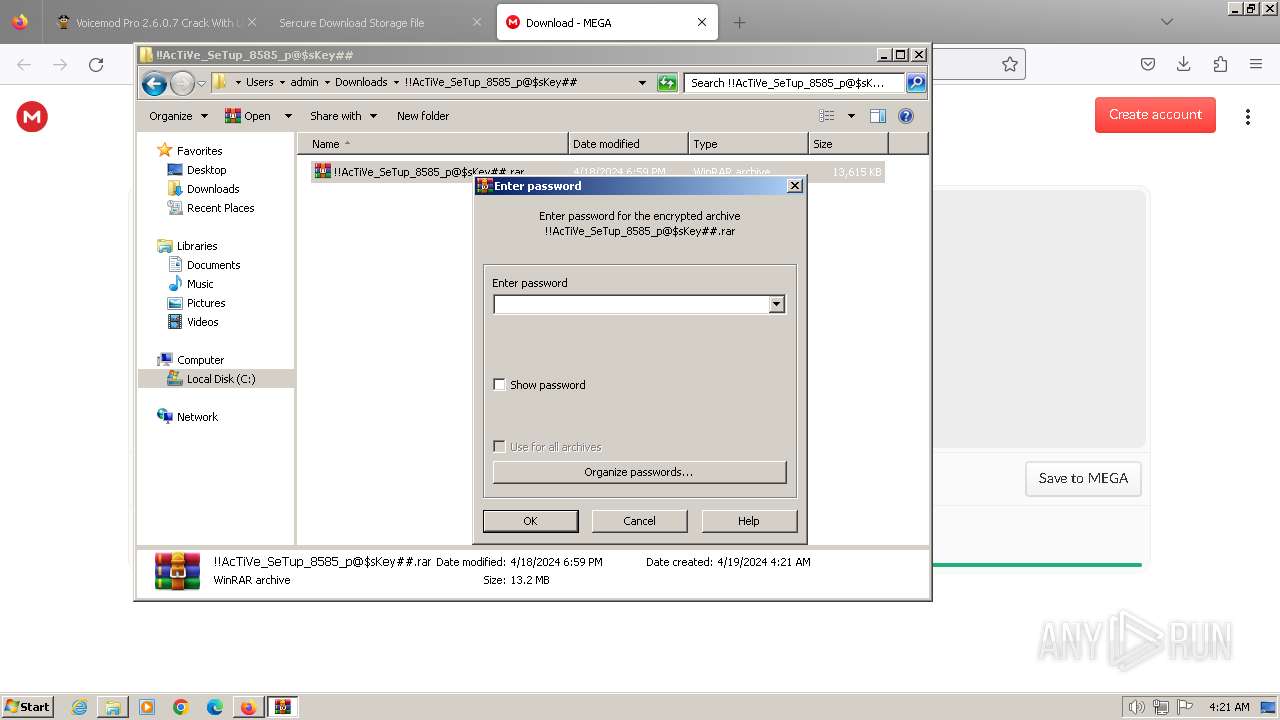Switch to WinRAR taskbar icon
The height and width of the screenshot is (720, 1280).
tap(282, 707)
